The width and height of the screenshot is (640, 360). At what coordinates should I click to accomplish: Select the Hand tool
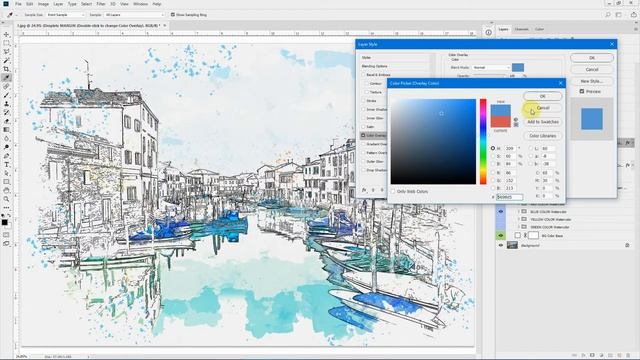tap(6, 191)
